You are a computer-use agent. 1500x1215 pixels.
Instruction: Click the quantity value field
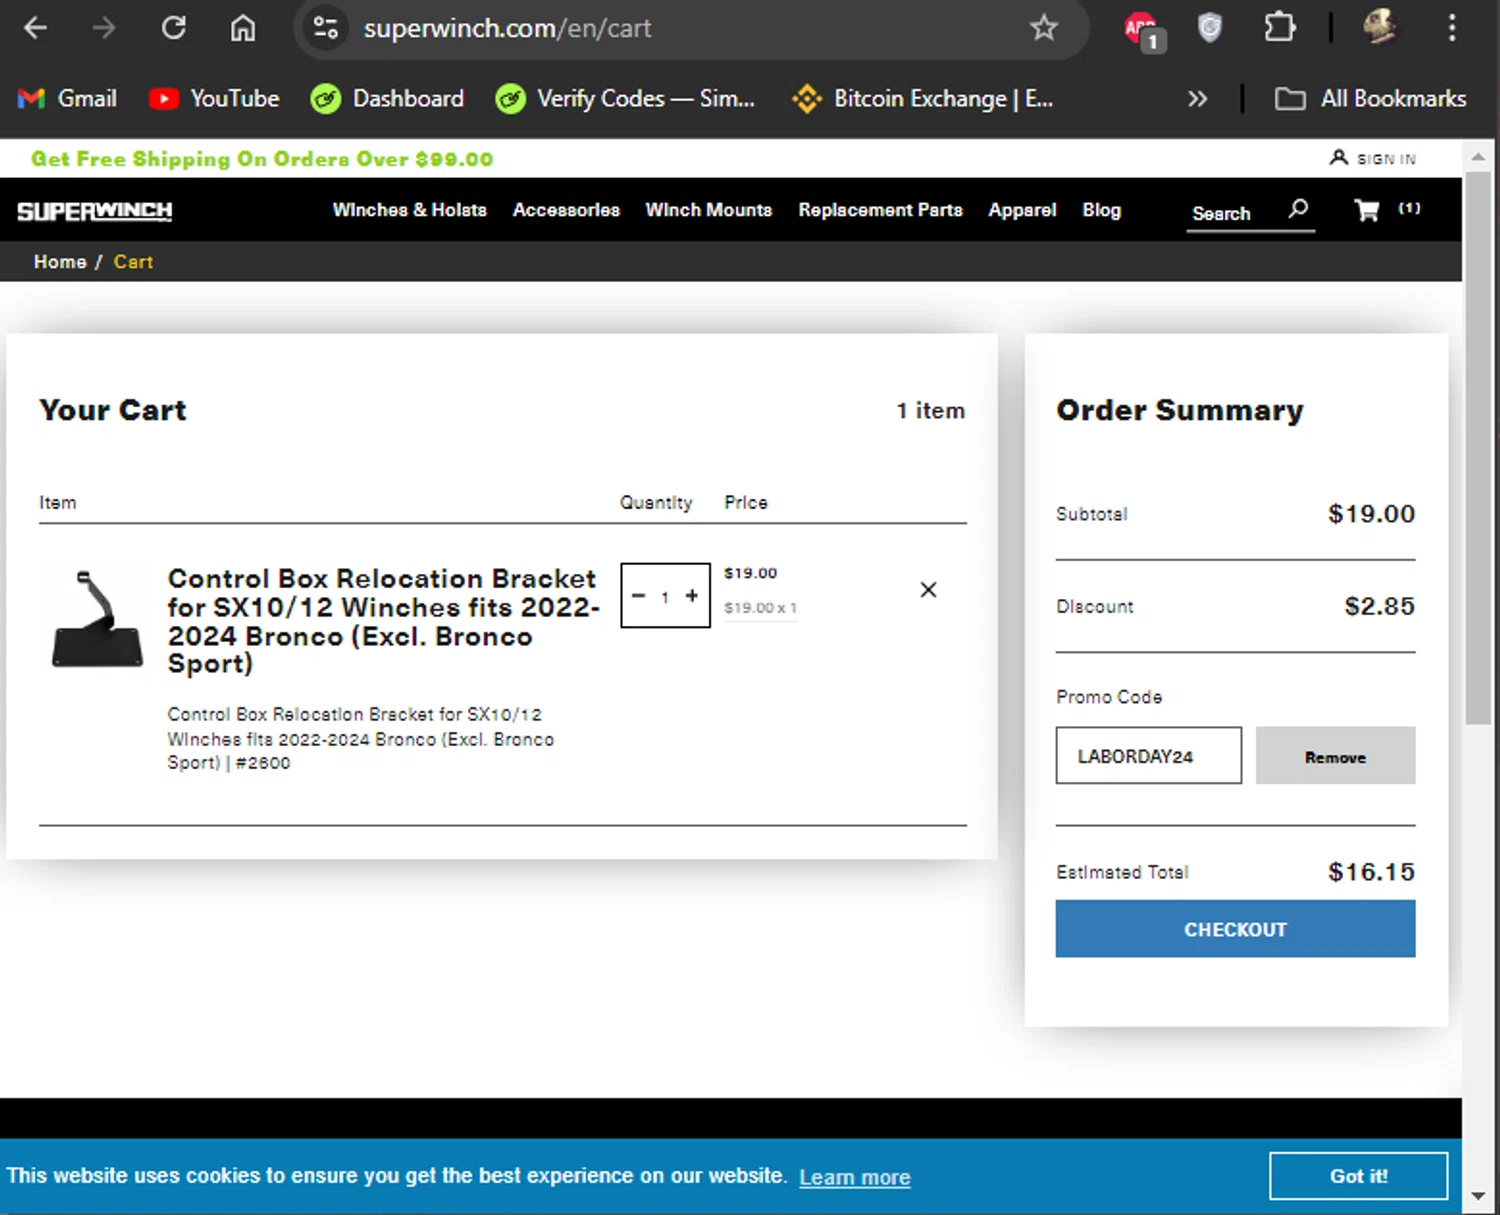[x=665, y=597]
